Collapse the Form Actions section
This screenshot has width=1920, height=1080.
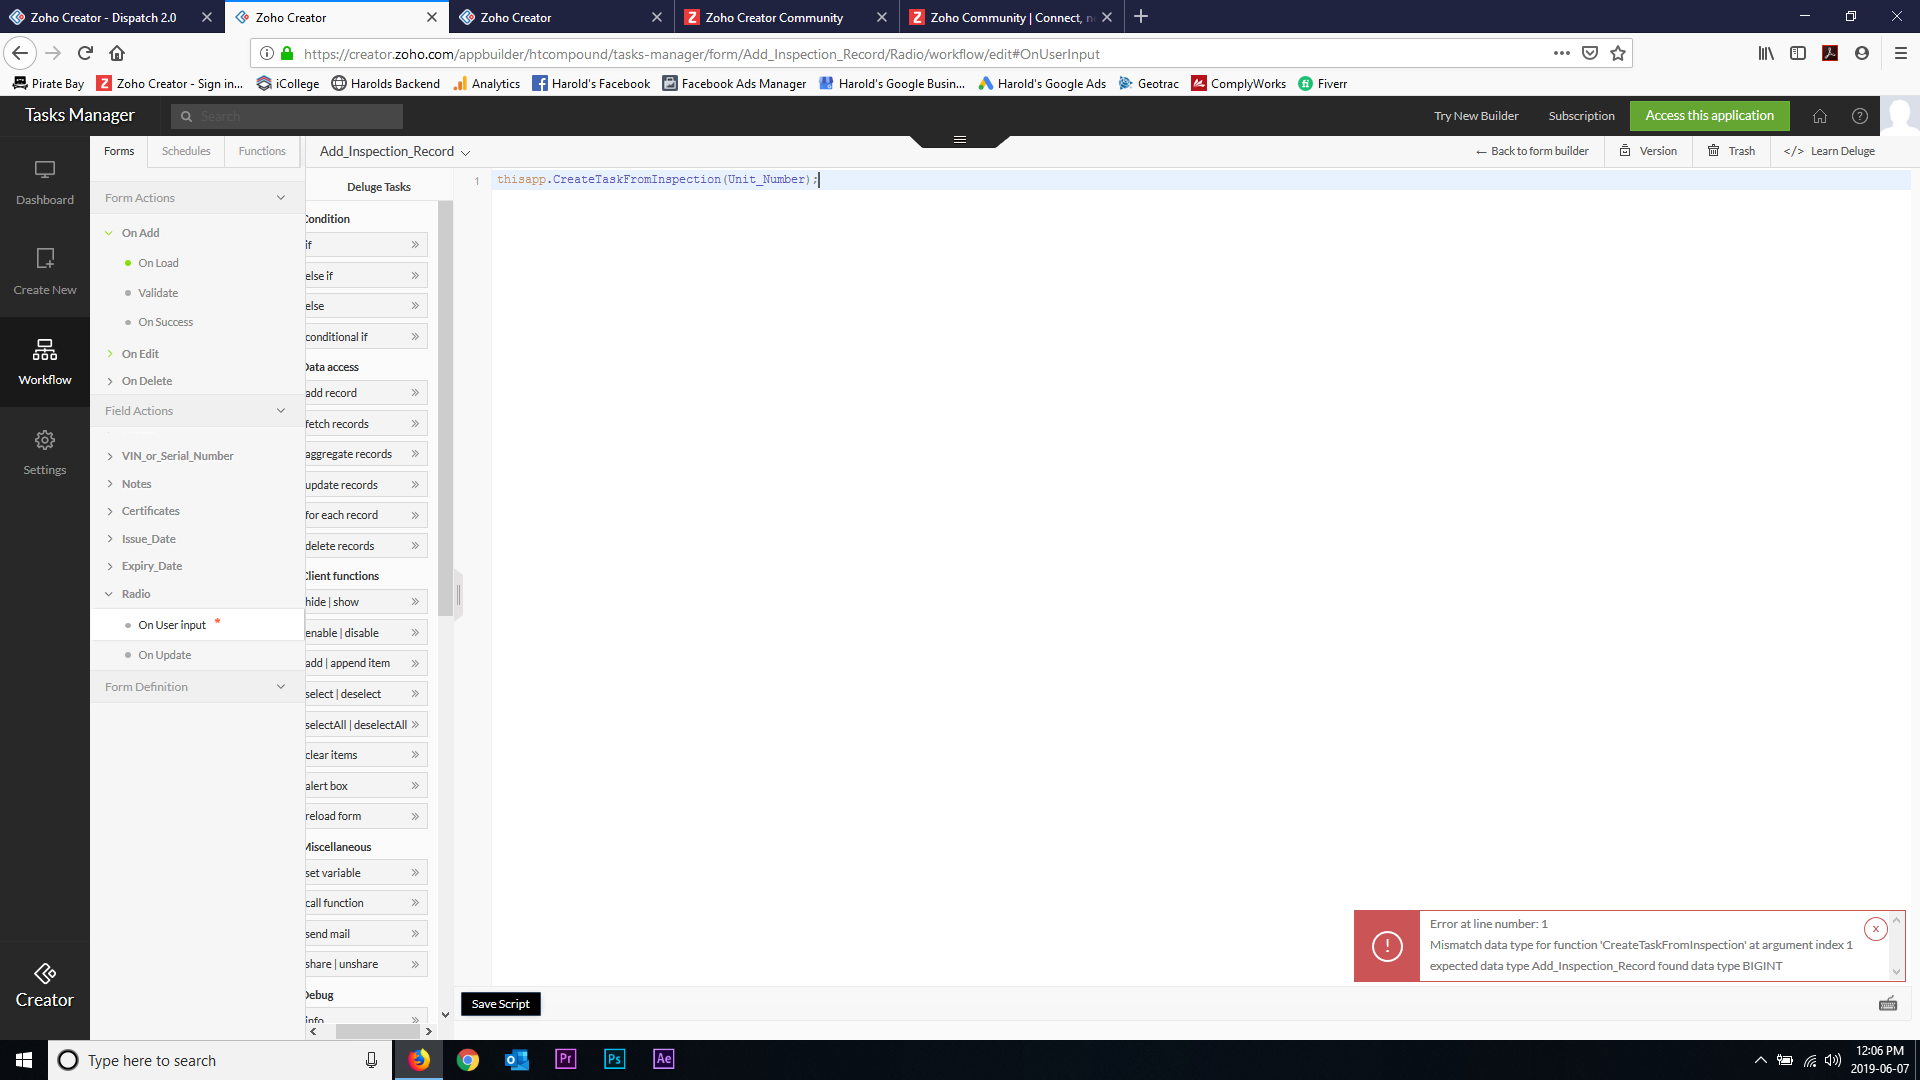tap(281, 198)
